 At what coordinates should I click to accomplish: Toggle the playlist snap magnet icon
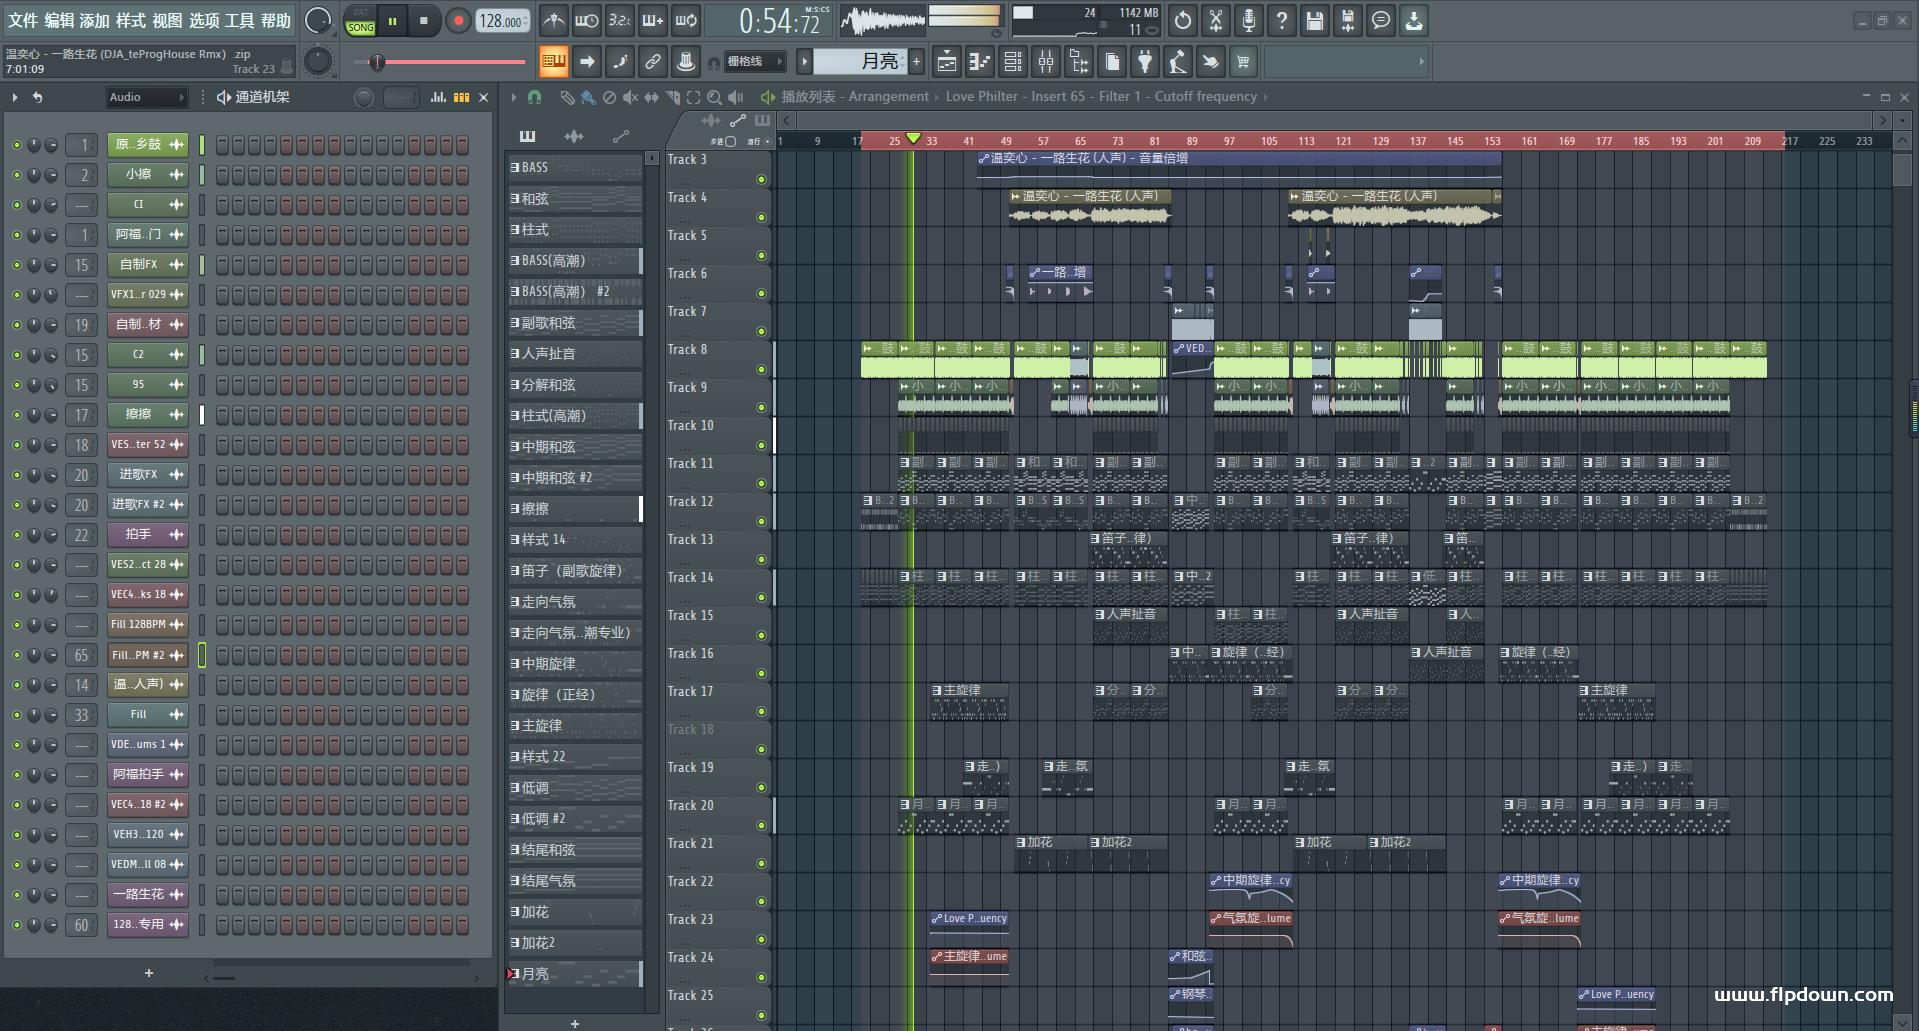[535, 97]
